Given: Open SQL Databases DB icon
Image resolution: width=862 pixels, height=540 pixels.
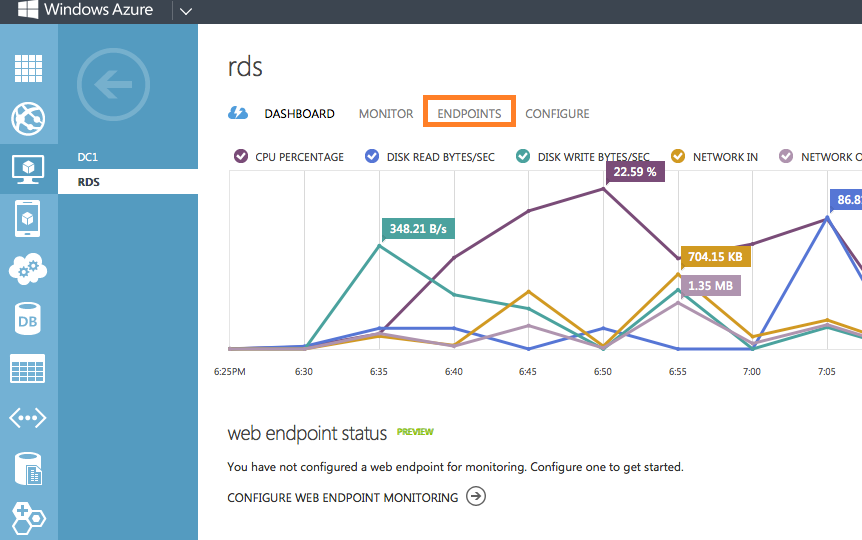Looking at the screenshot, I should pyautogui.click(x=27, y=319).
